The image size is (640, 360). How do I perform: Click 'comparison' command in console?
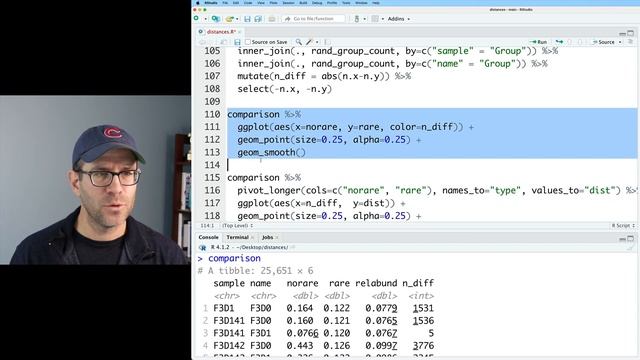(x=234, y=258)
